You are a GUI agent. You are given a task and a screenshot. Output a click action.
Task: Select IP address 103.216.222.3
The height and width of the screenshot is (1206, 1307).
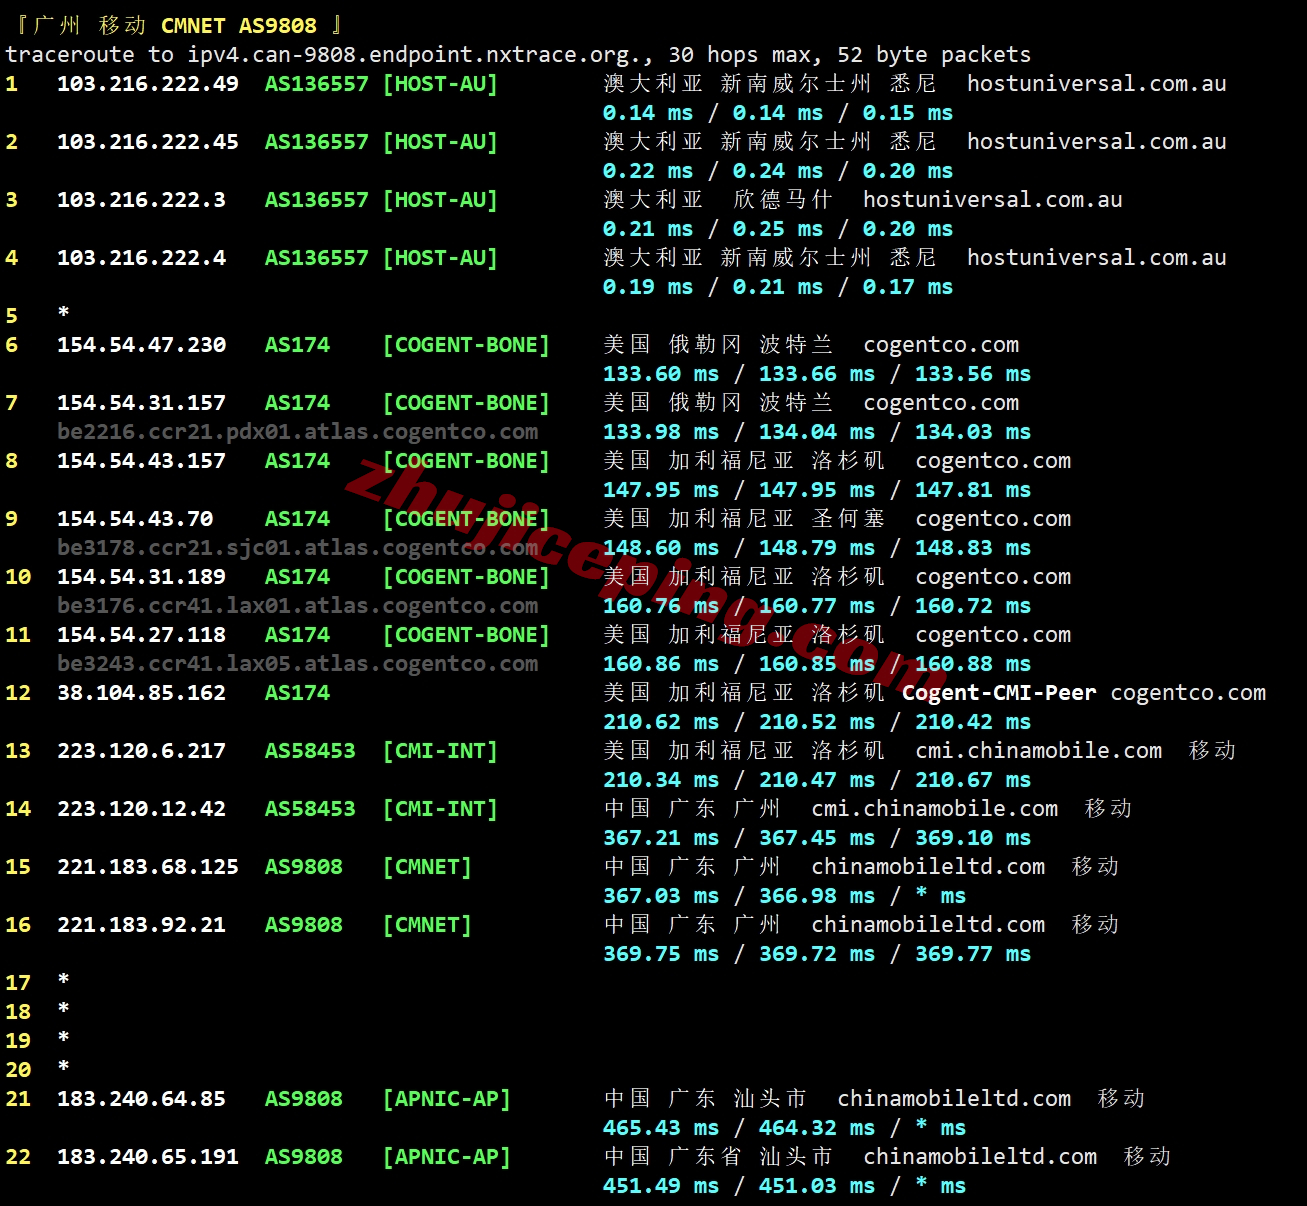[141, 200]
